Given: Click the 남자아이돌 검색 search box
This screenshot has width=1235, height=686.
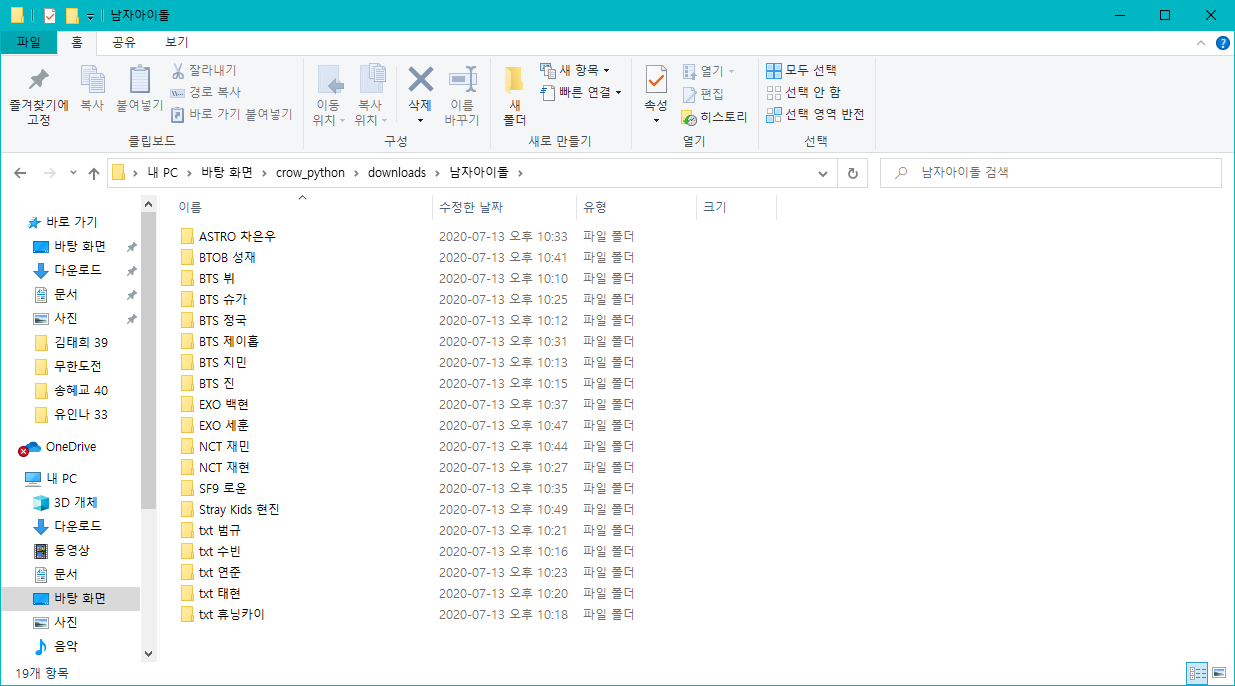Looking at the screenshot, I should pyautogui.click(x=1050, y=173).
